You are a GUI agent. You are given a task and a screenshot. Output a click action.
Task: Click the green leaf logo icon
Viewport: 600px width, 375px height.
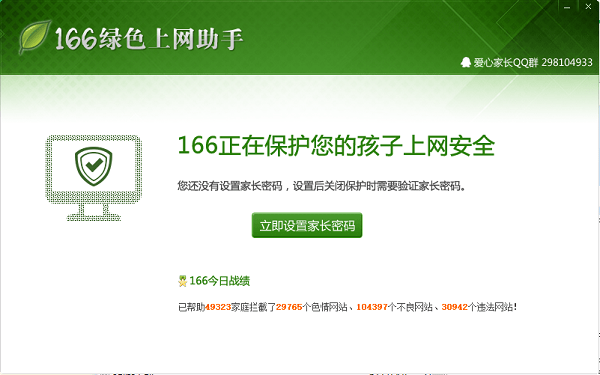pyautogui.click(x=35, y=37)
